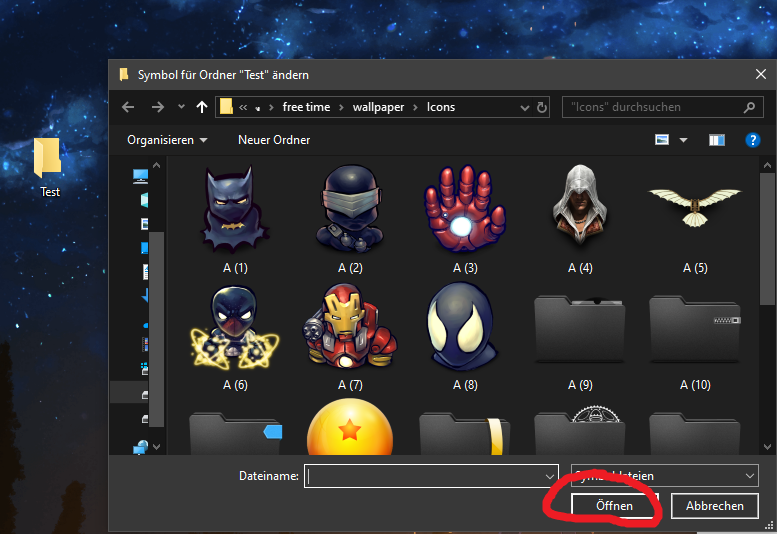Cancel with the Abbrechen button

(715, 506)
